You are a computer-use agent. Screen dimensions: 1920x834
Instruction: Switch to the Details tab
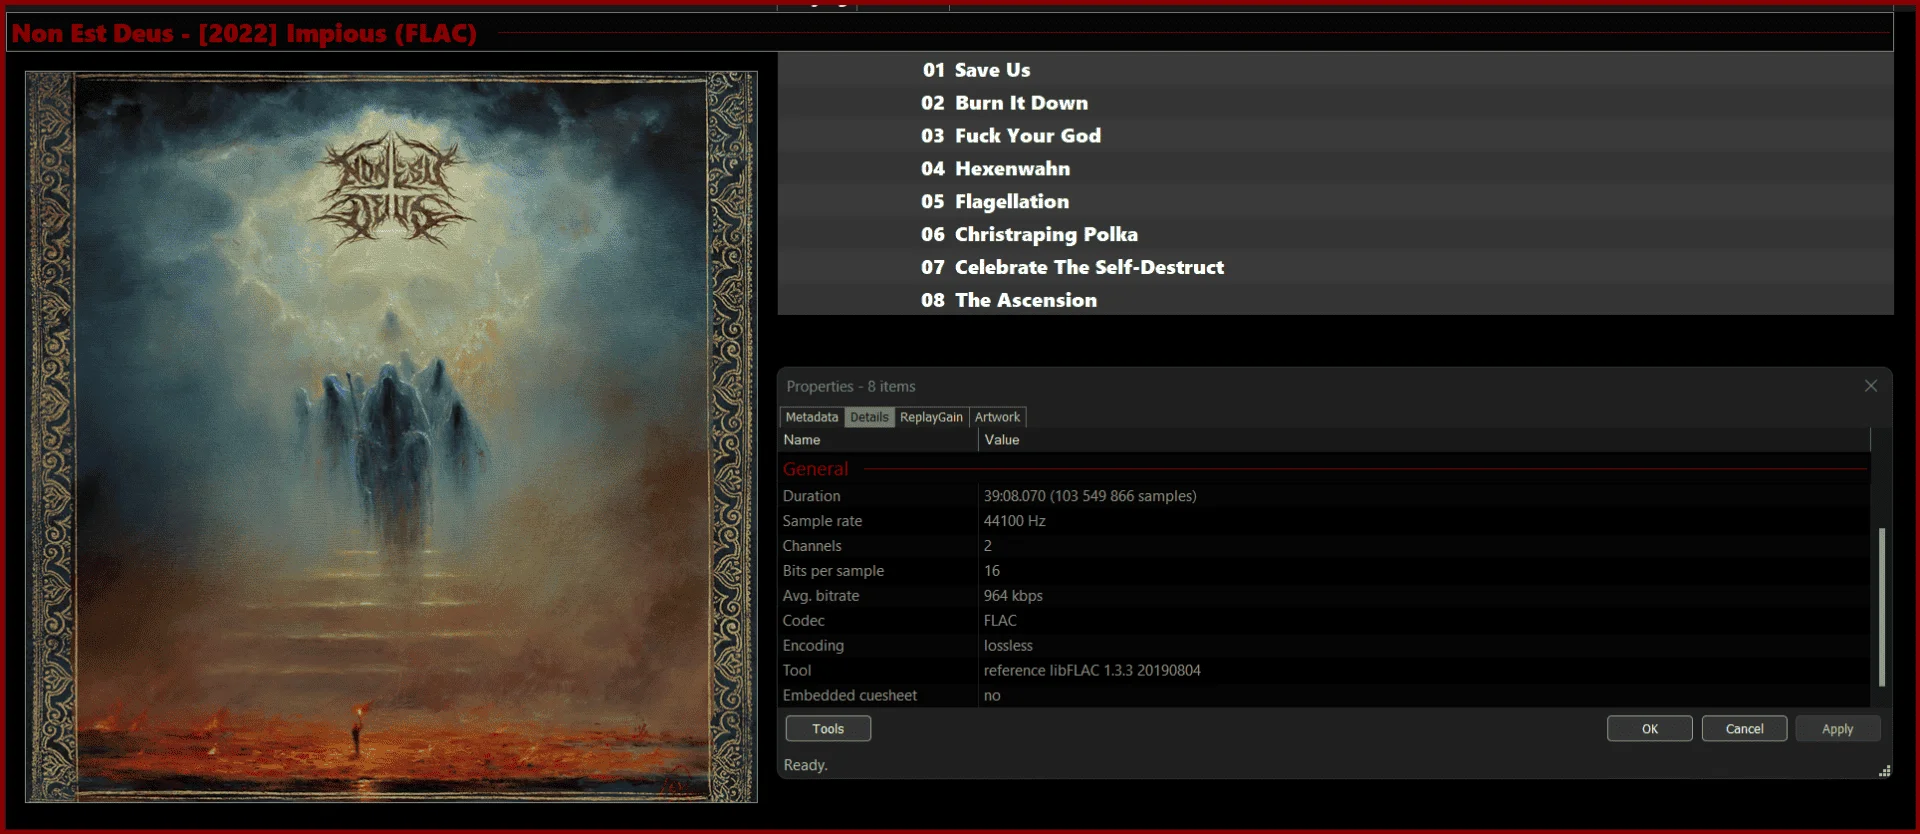pyautogui.click(x=869, y=417)
